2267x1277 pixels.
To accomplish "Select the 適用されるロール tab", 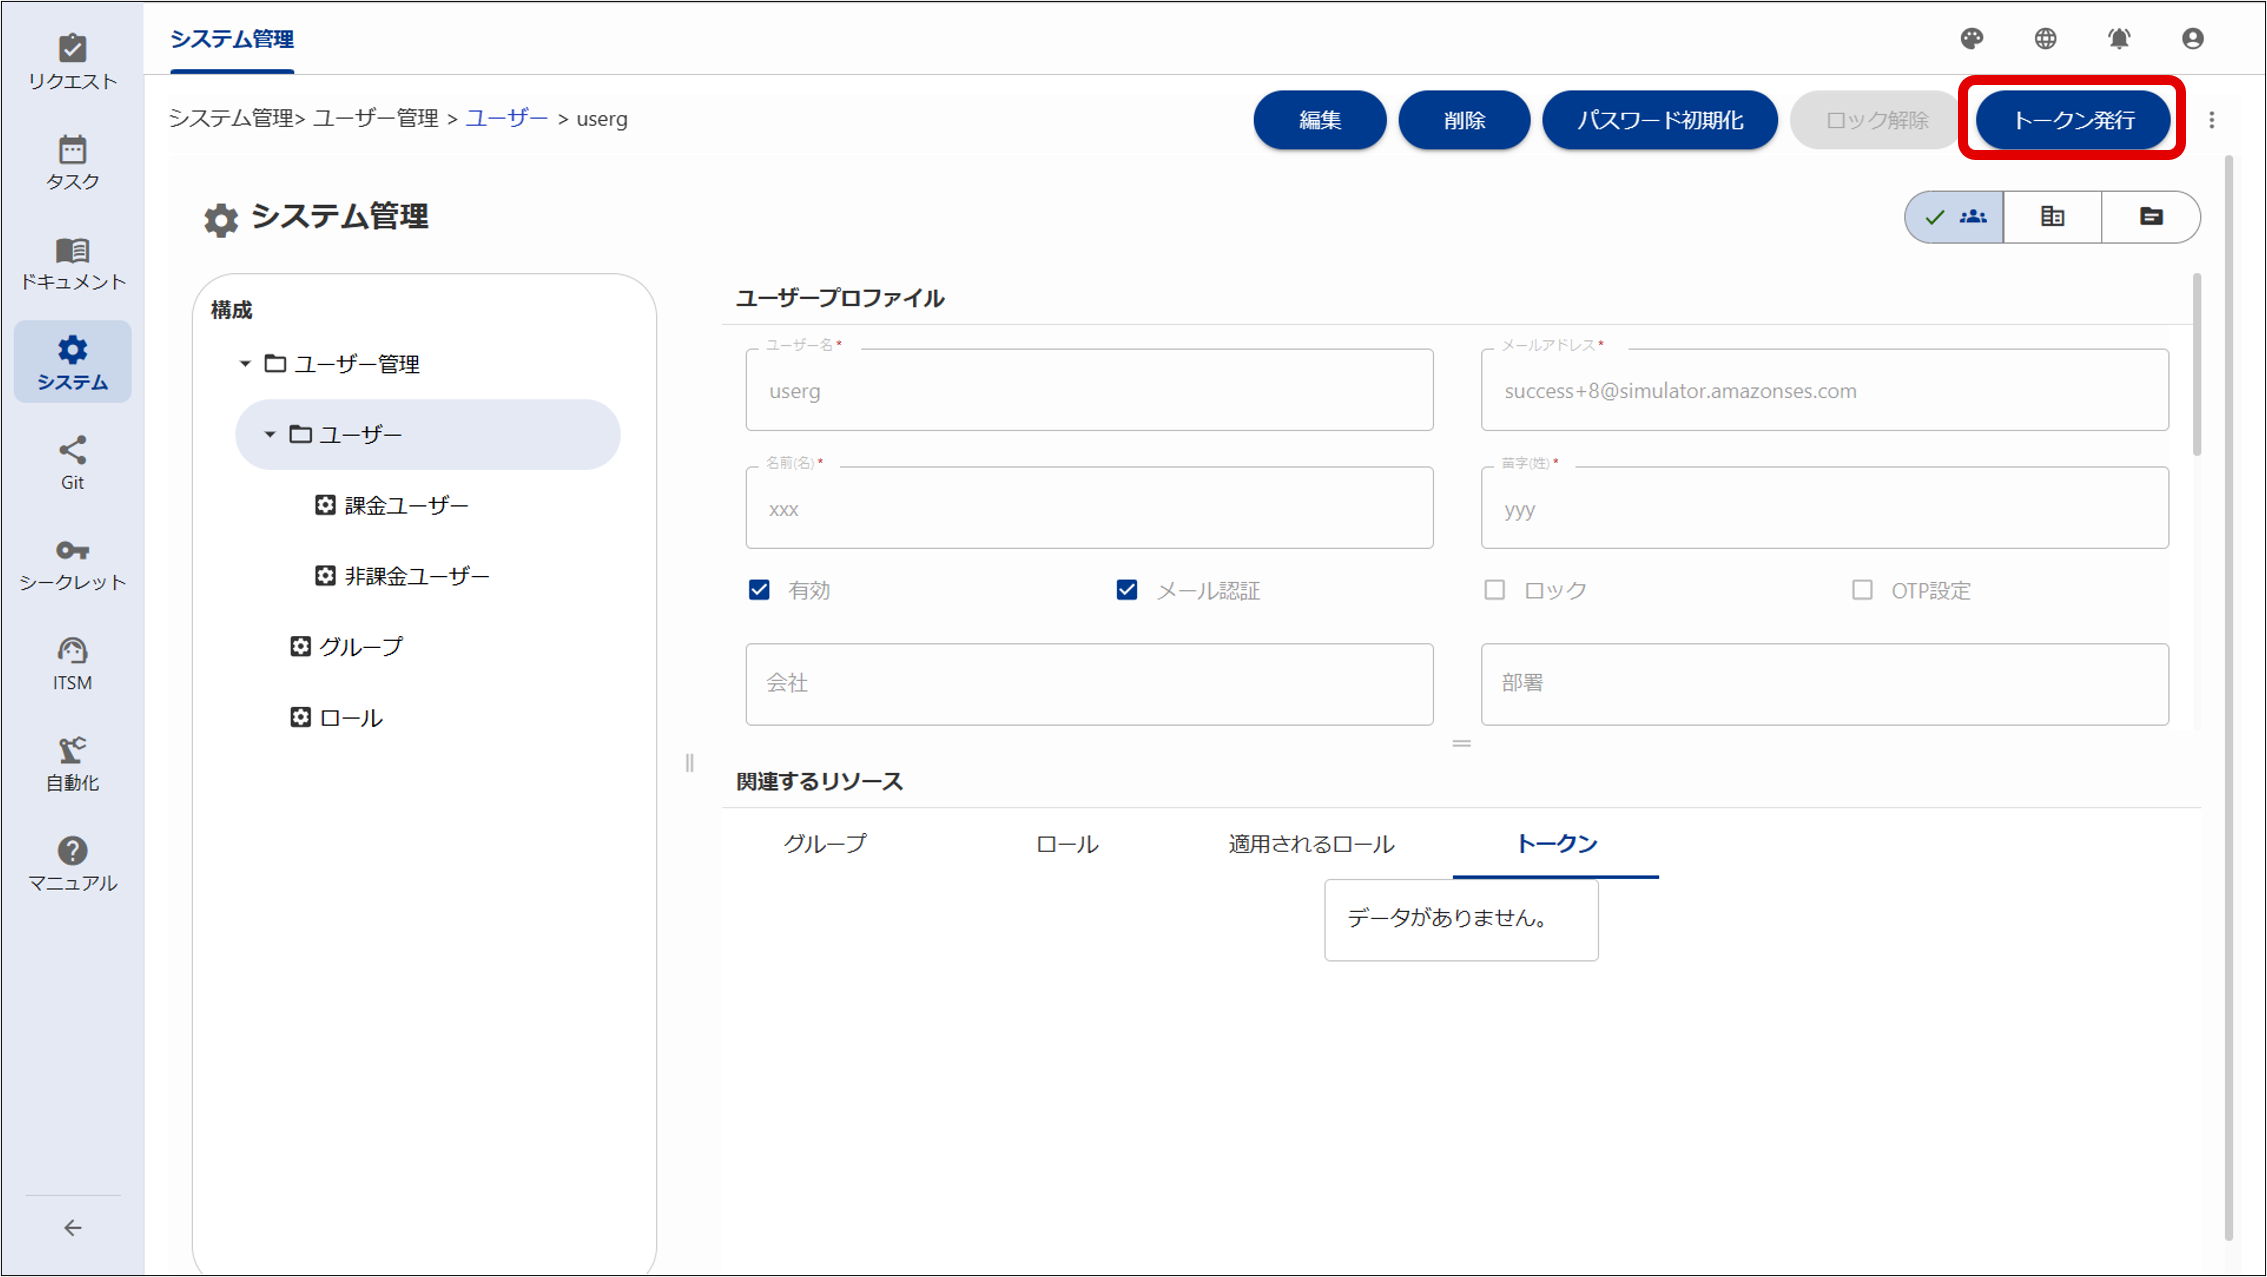I will (1310, 843).
